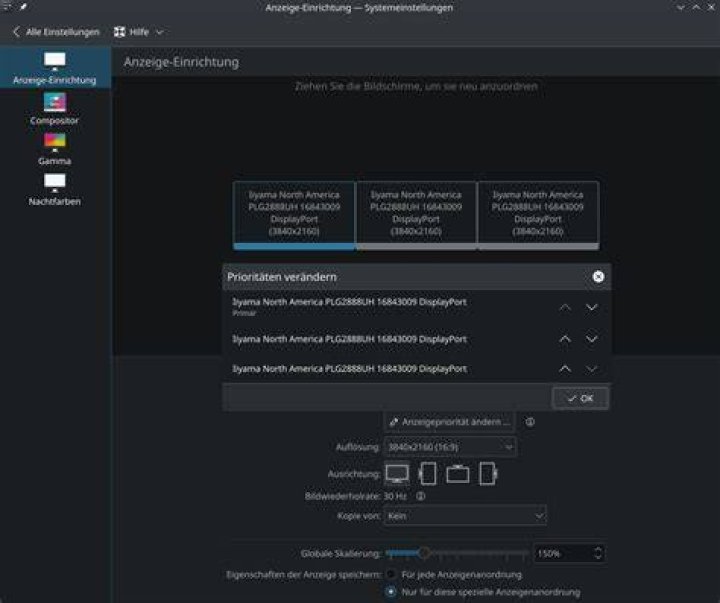The height and width of the screenshot is (603, 720).
Task: Open the Kopie von dropdown
Action: pos(465,516)
